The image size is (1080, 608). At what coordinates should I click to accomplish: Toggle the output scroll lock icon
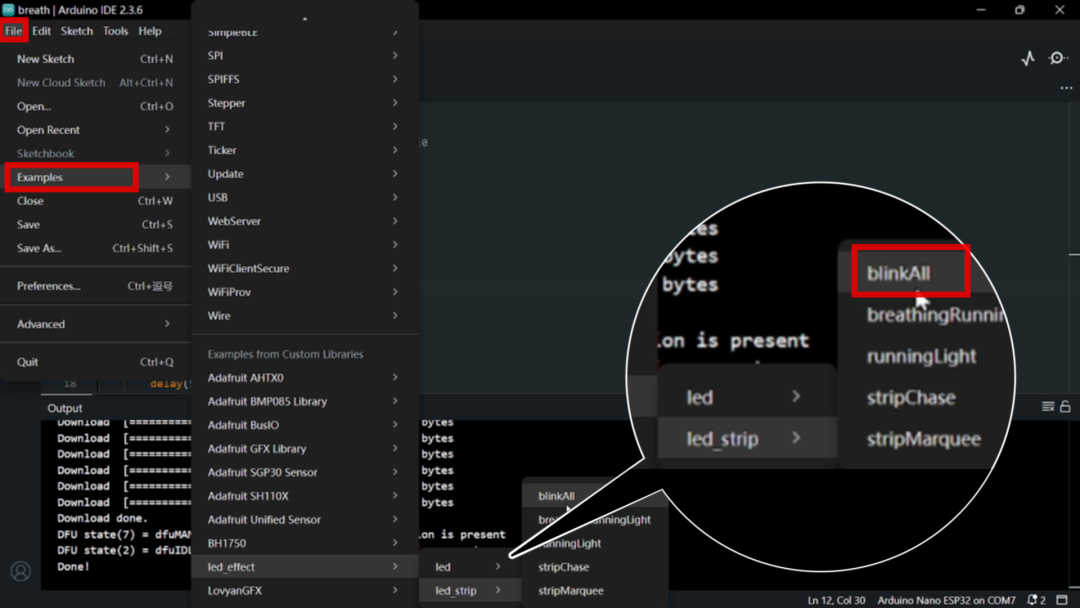click(1065, 407)
